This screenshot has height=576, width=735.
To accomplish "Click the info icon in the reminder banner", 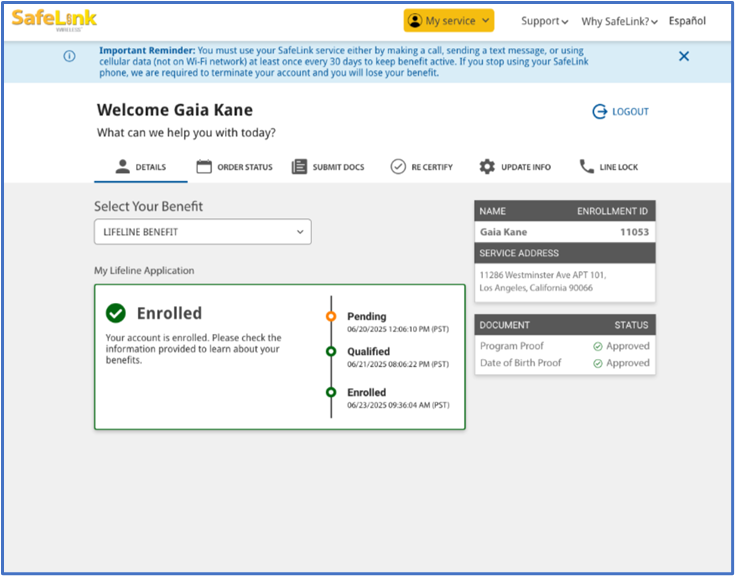I will click(x=69, y=56).
